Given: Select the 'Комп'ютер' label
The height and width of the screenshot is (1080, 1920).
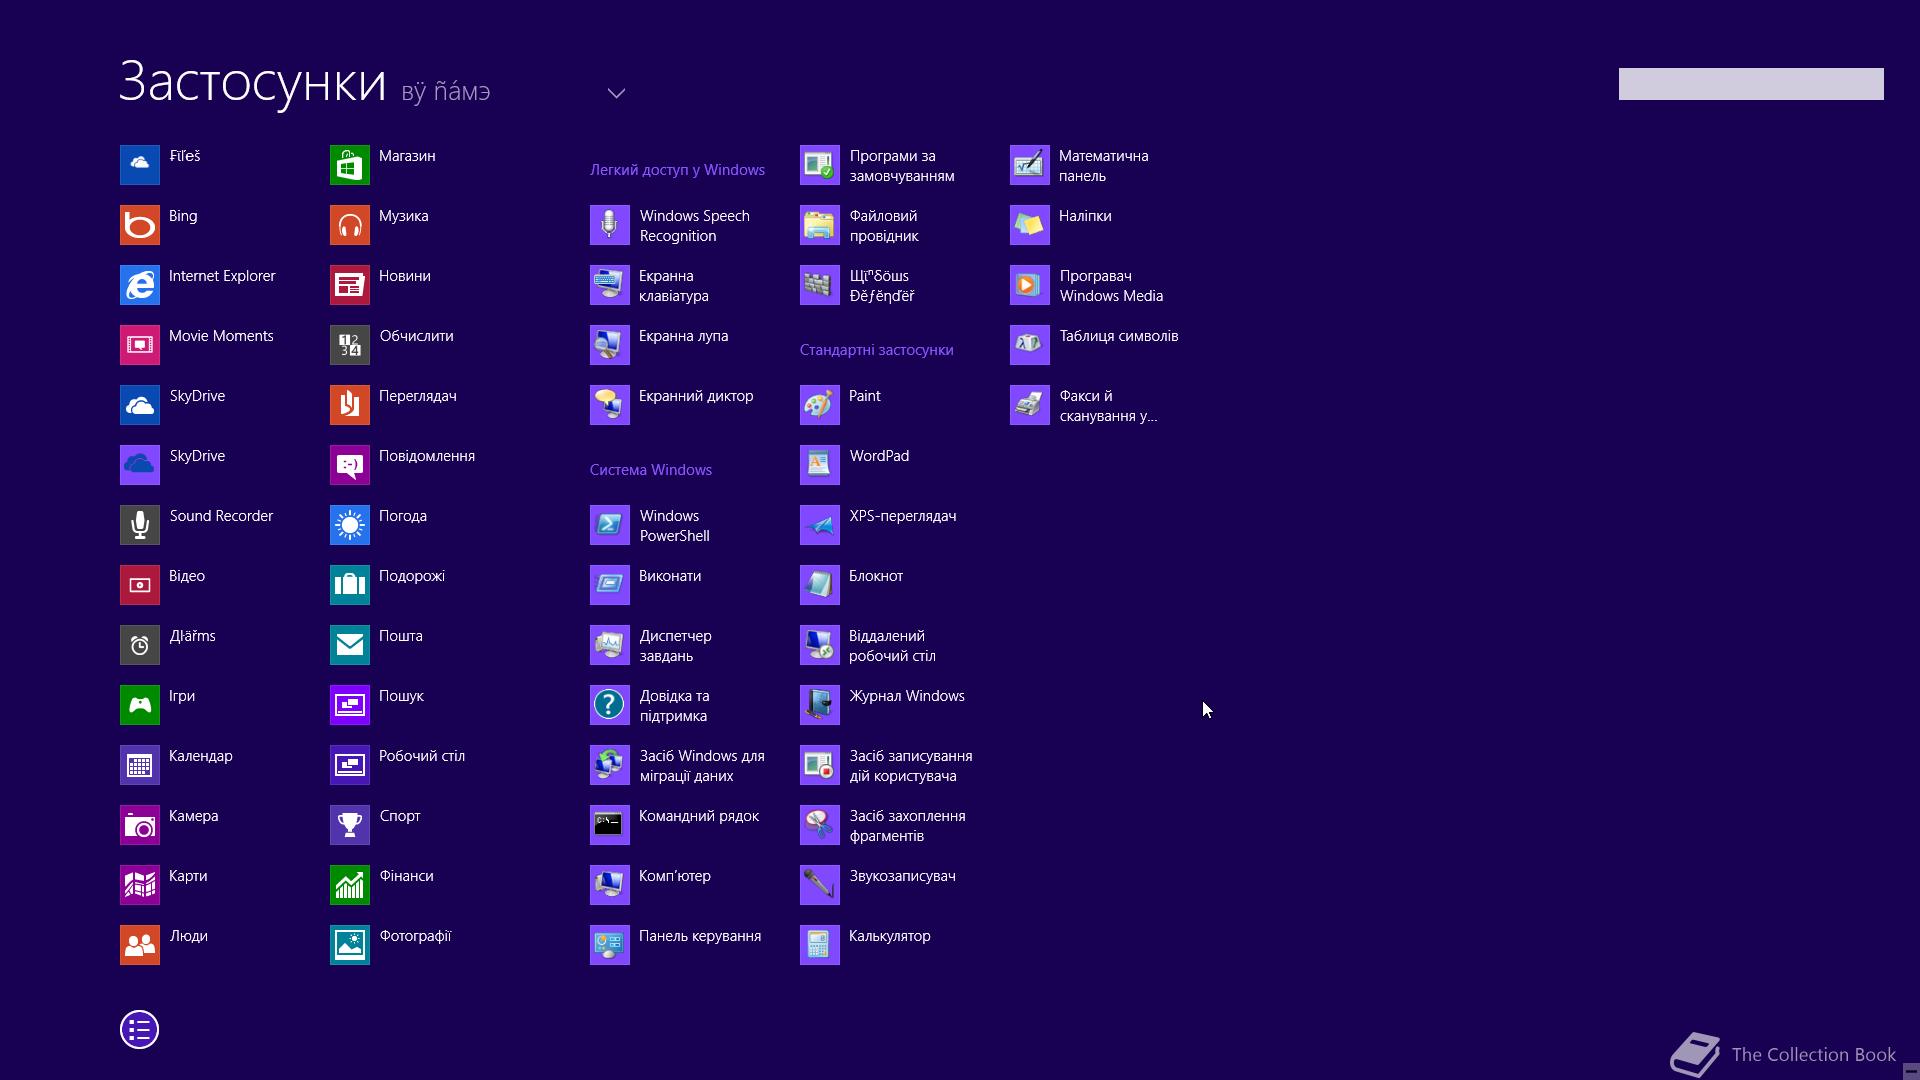Looking at the screenshot, I should [675, 876].
